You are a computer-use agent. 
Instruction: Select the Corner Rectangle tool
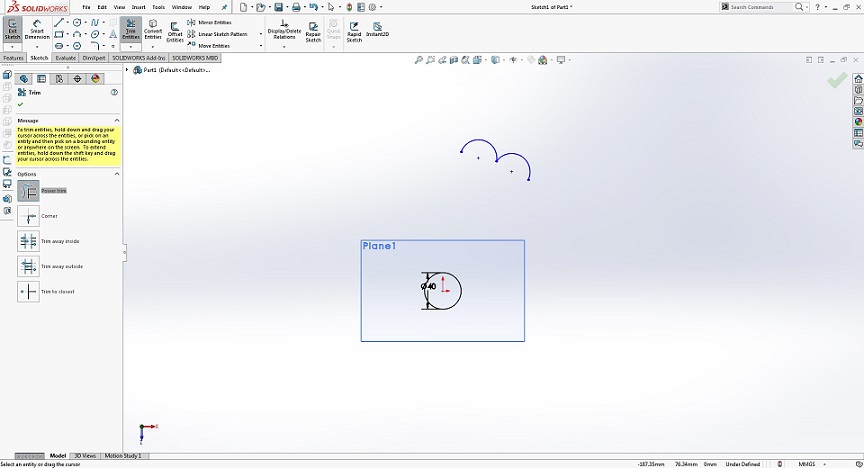click(x=59, y=34)
